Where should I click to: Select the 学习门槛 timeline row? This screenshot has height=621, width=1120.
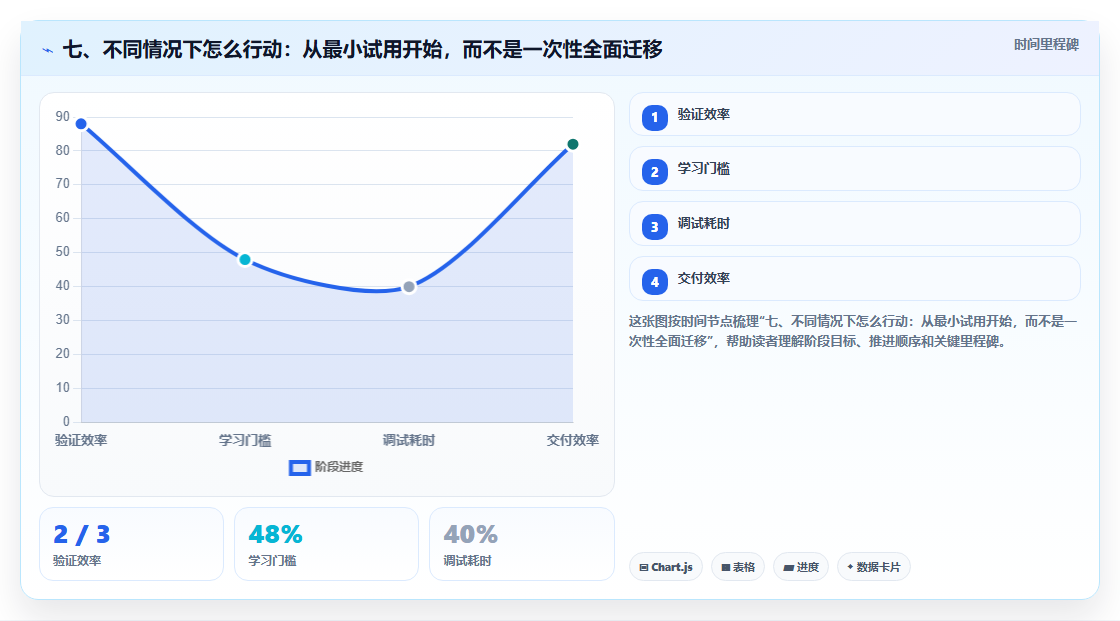[x=854, y=169]
